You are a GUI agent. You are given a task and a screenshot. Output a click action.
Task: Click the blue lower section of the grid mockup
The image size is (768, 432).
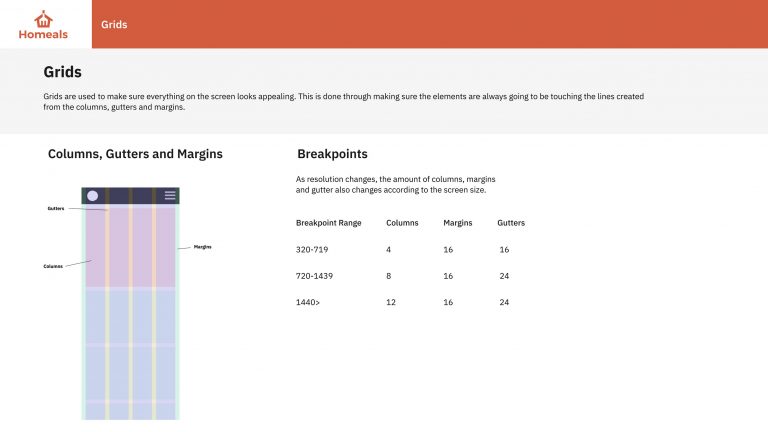coord(130,353)
